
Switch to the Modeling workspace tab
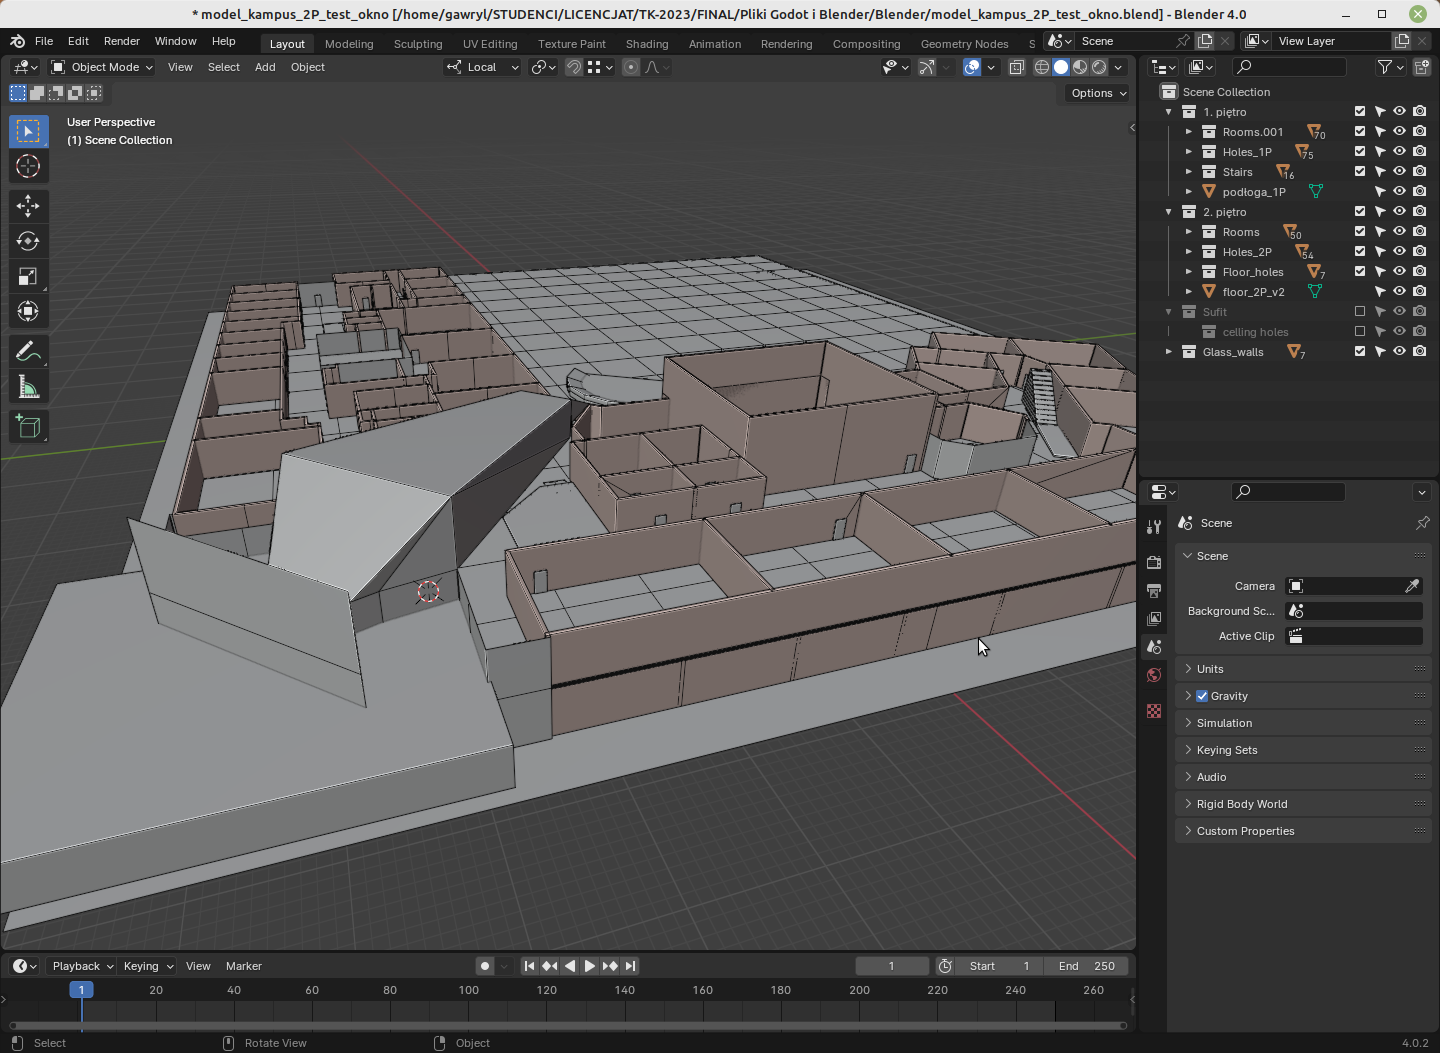click(x=349, y=44)
